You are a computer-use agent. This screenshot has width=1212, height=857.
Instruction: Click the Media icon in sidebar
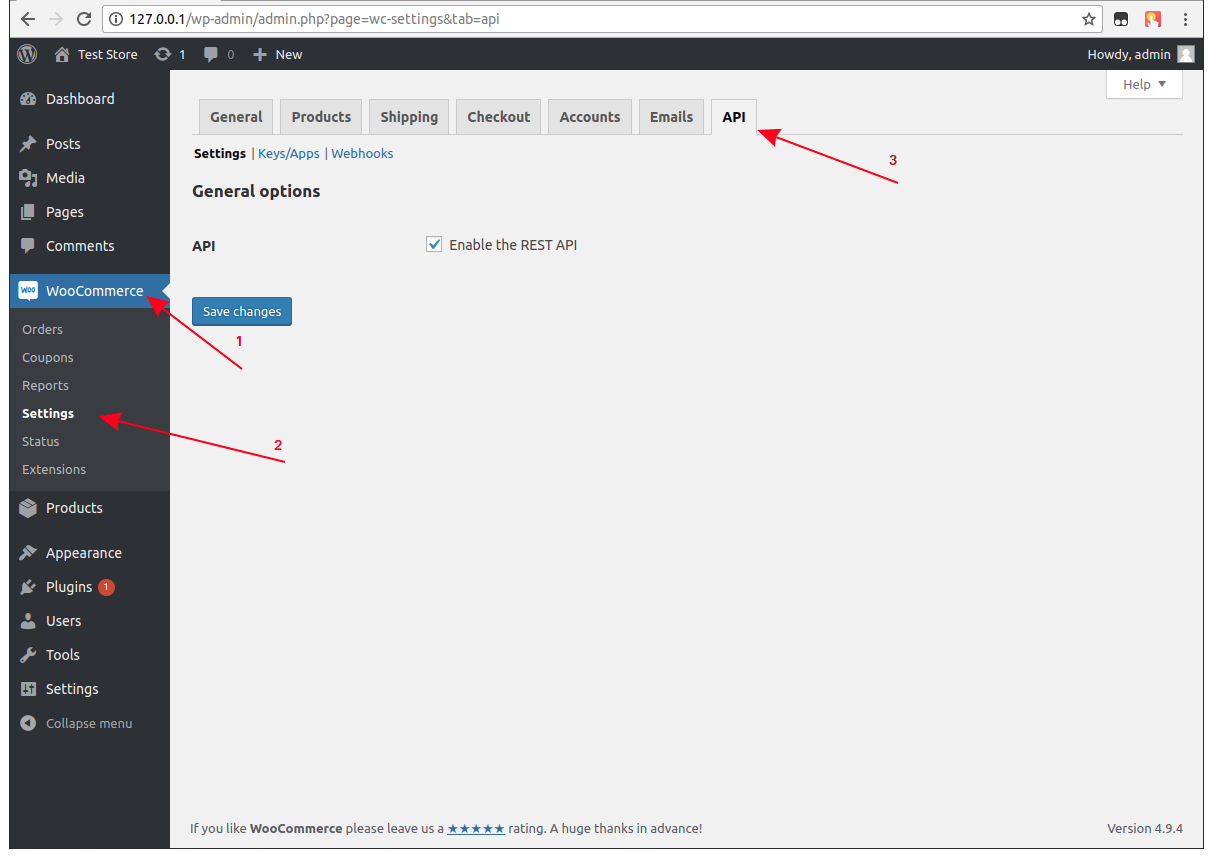[x=28, y=178]
